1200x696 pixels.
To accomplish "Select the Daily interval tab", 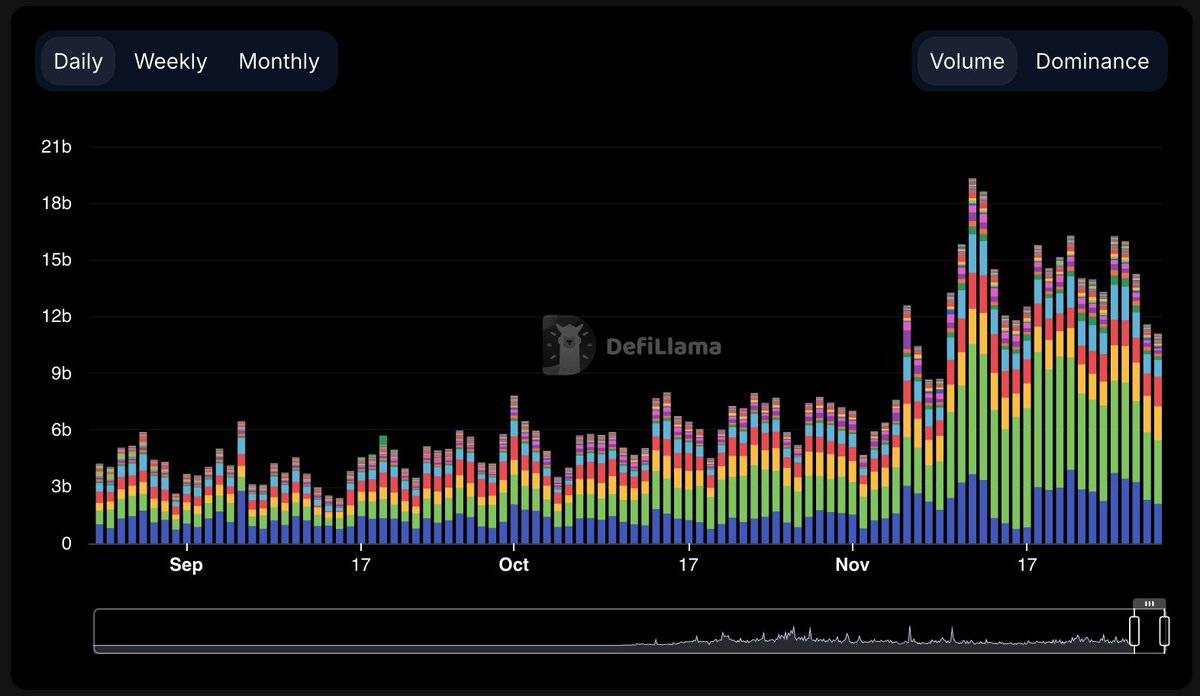I will point(78,61).
